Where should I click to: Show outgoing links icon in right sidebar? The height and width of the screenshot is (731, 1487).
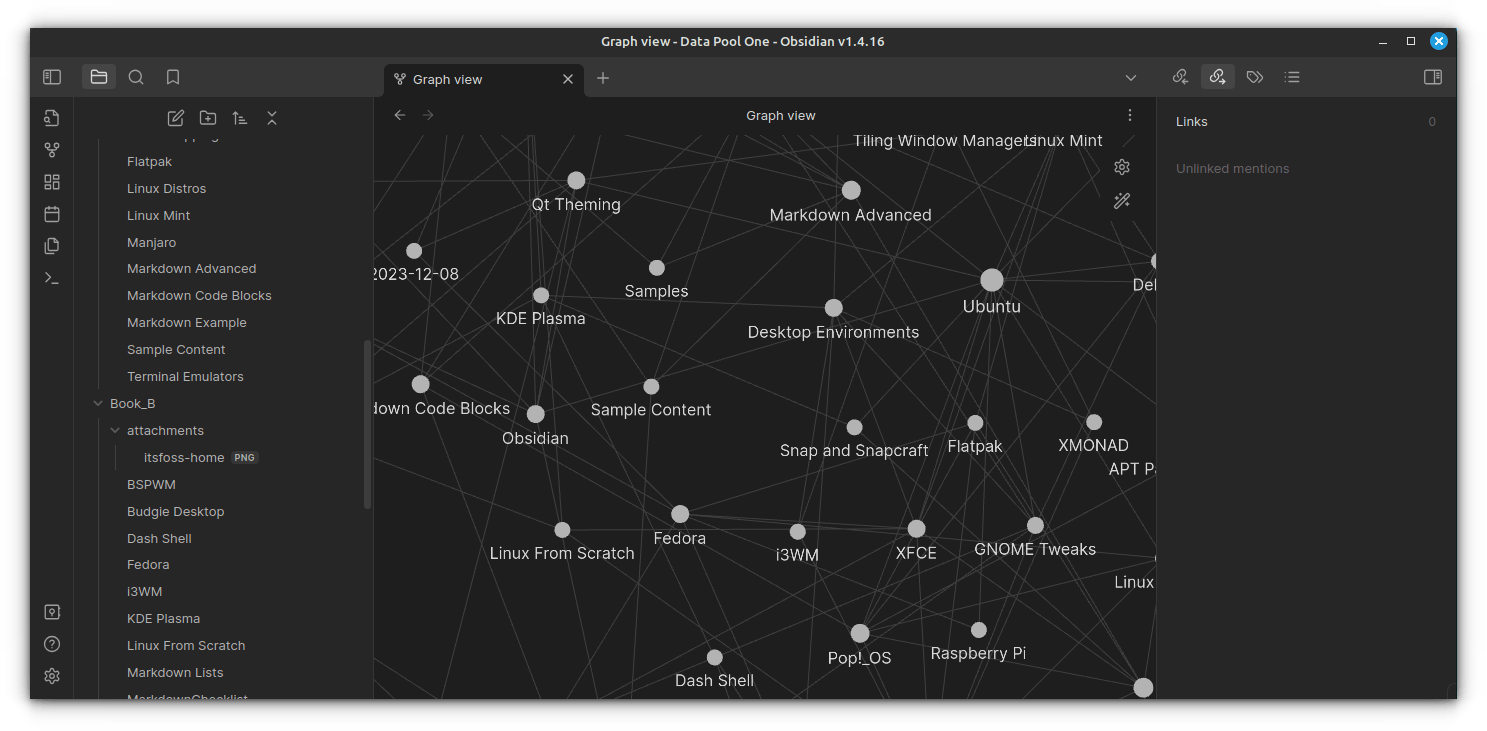1218,77
